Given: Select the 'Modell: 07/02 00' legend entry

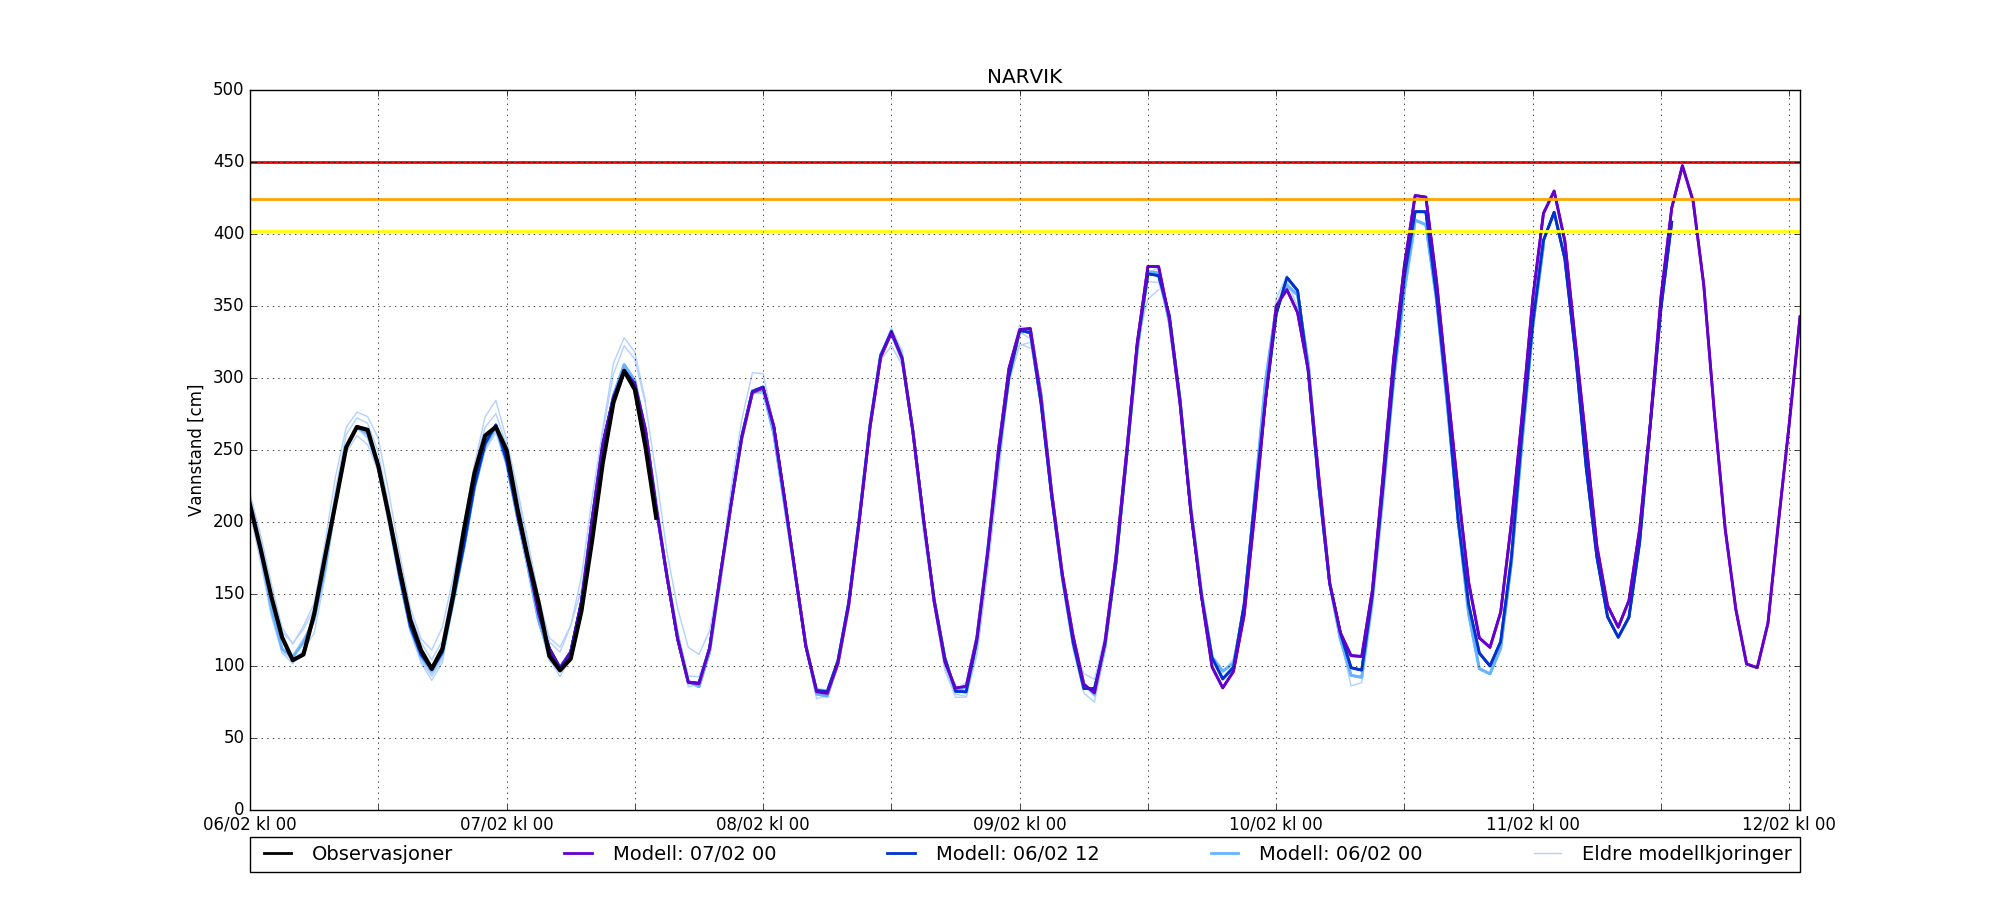Looking at the screenshot, I should tap(694, 854).
